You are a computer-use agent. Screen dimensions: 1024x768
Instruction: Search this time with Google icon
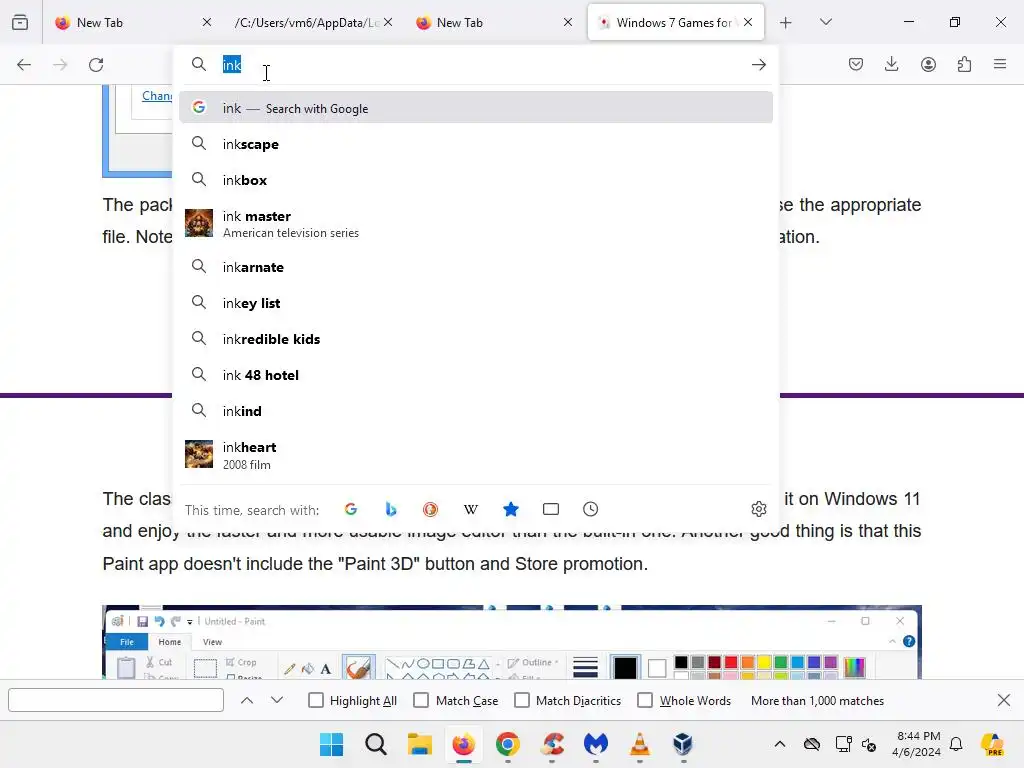pyautogui.click(x=351, y=509)
